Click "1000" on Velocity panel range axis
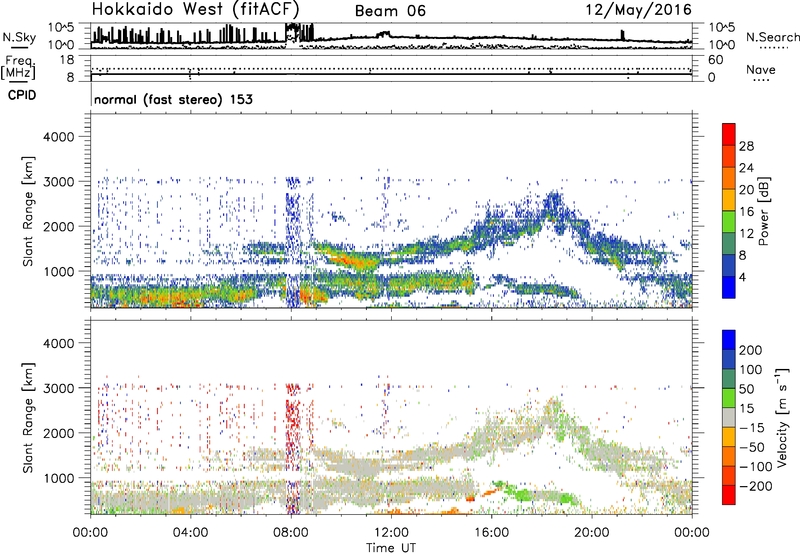The width and height of the screenshot is (800, 554). pos(58,478)
